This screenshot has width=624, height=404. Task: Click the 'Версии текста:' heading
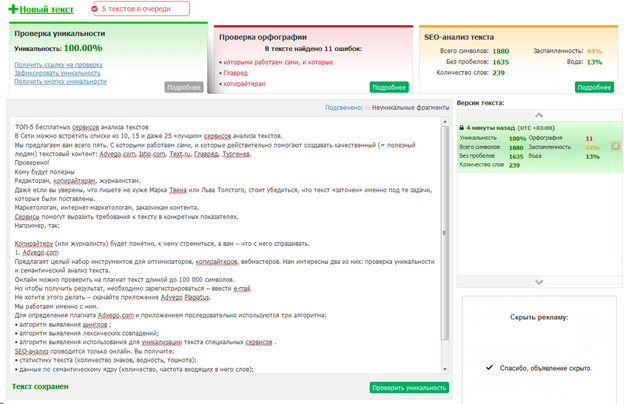(x=480, y=103)
